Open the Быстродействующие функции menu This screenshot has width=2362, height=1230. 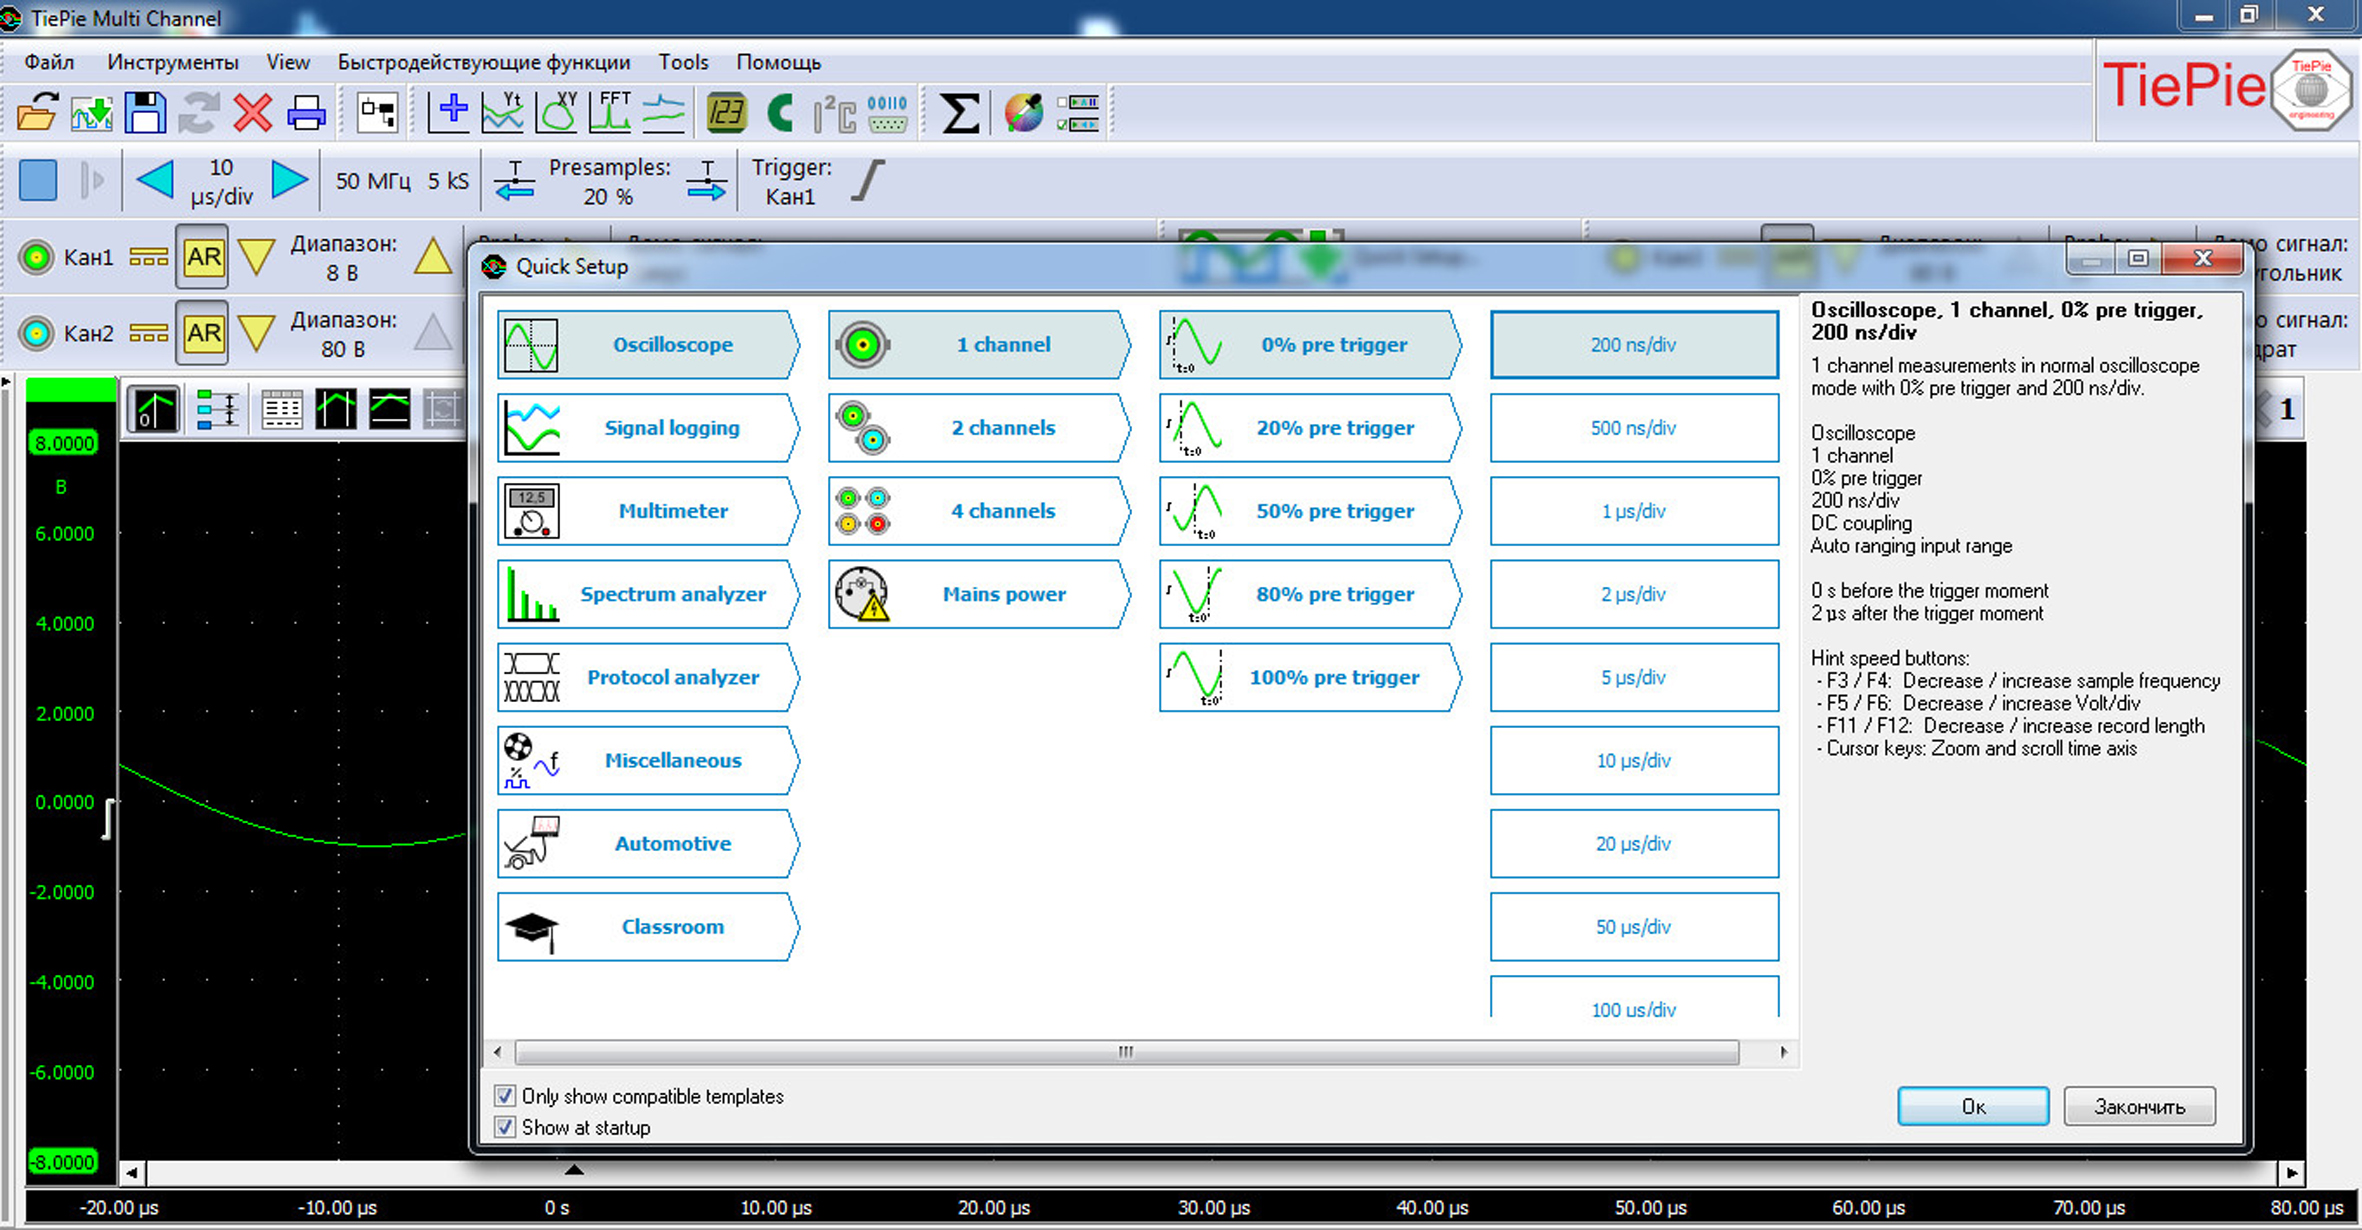coord(483,62)
